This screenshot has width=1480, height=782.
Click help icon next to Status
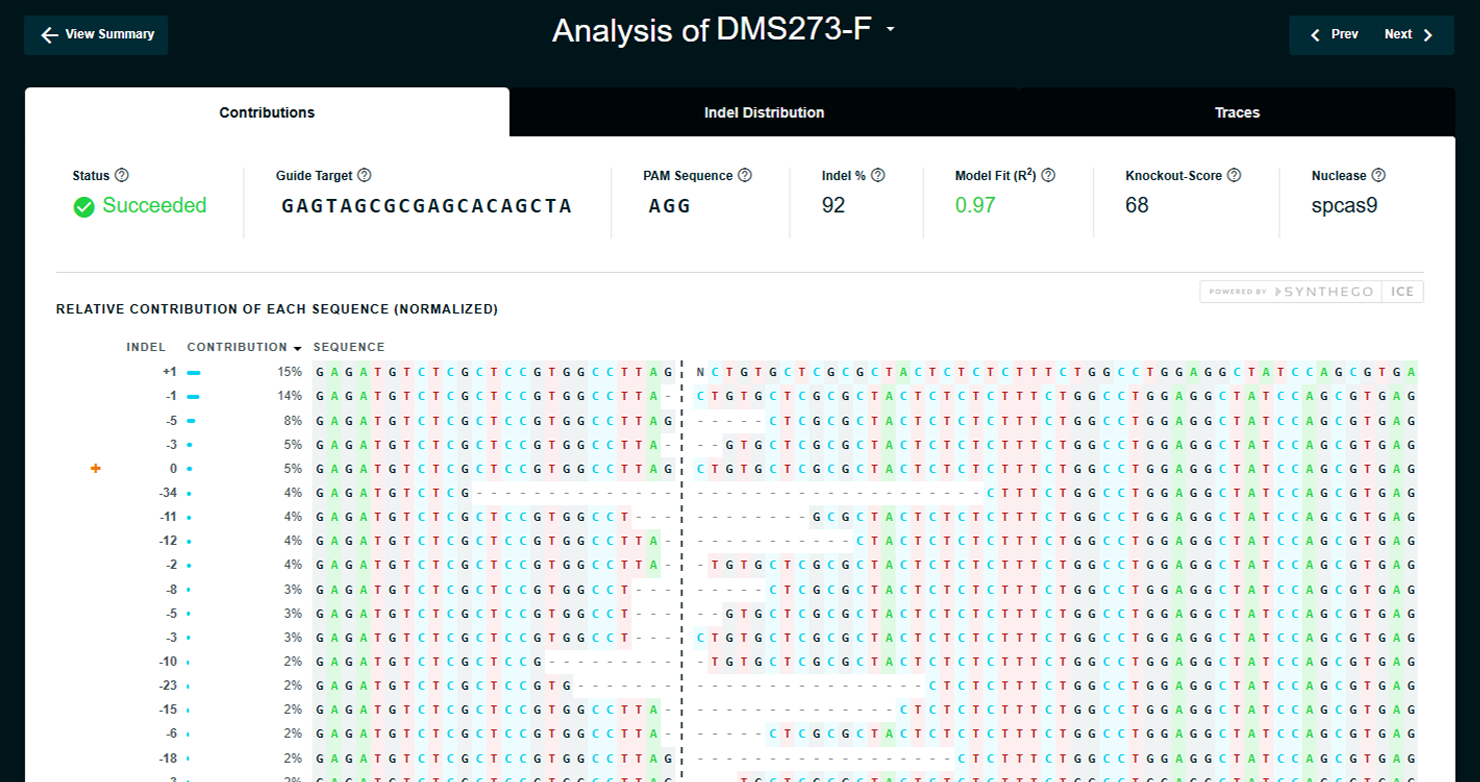click(122, 175)
